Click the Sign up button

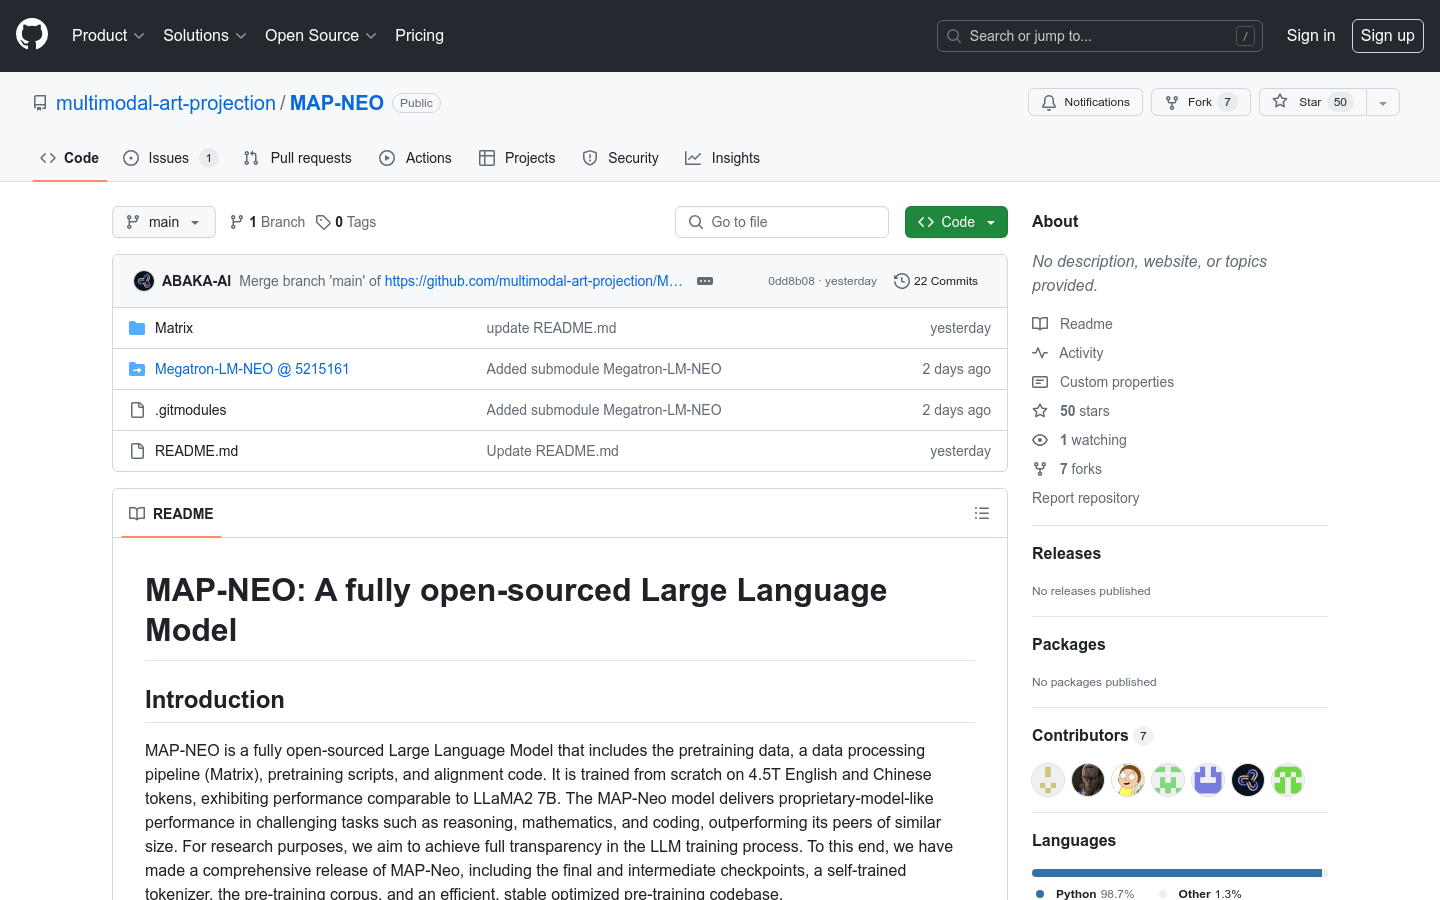tap(1387, 36)
